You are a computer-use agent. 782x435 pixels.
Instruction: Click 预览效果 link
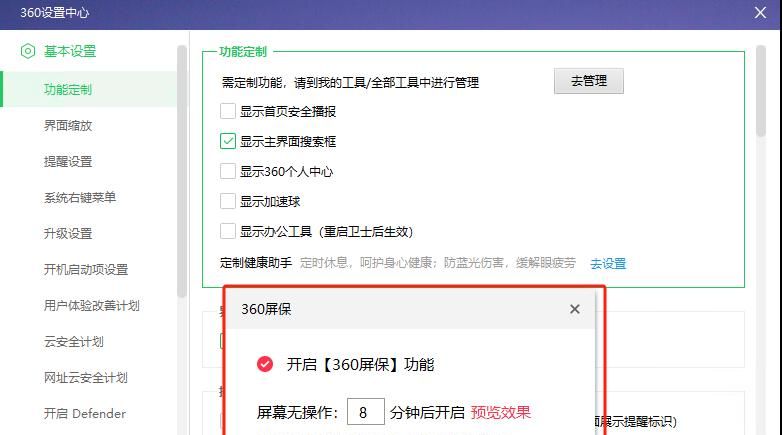point(501,413)
